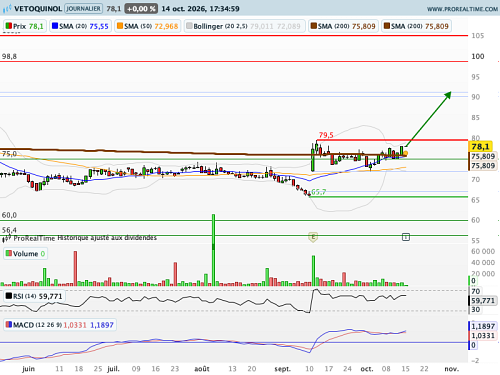Click the 60,0 support level label
Screen dimensions: 500x375
point(9,215)
